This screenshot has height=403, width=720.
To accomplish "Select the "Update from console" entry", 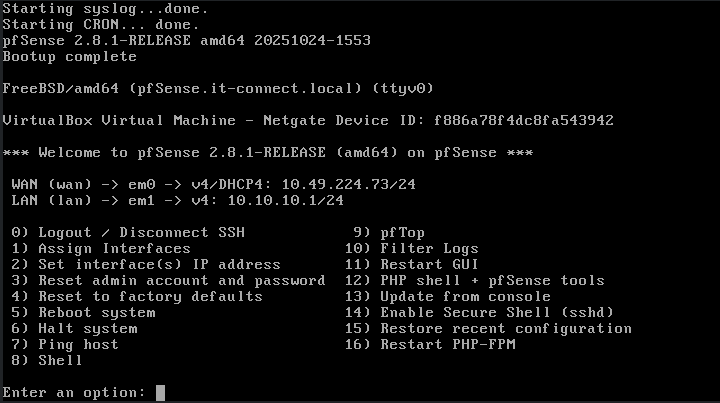I will pos(465,296).
